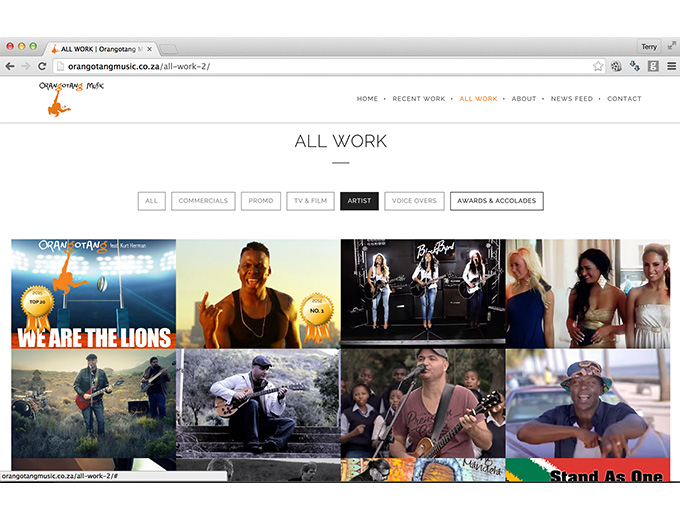Toggle fullscreen with the corner arrows icon
This screenshot has width=680, height=510.
[x=671, y=46]
